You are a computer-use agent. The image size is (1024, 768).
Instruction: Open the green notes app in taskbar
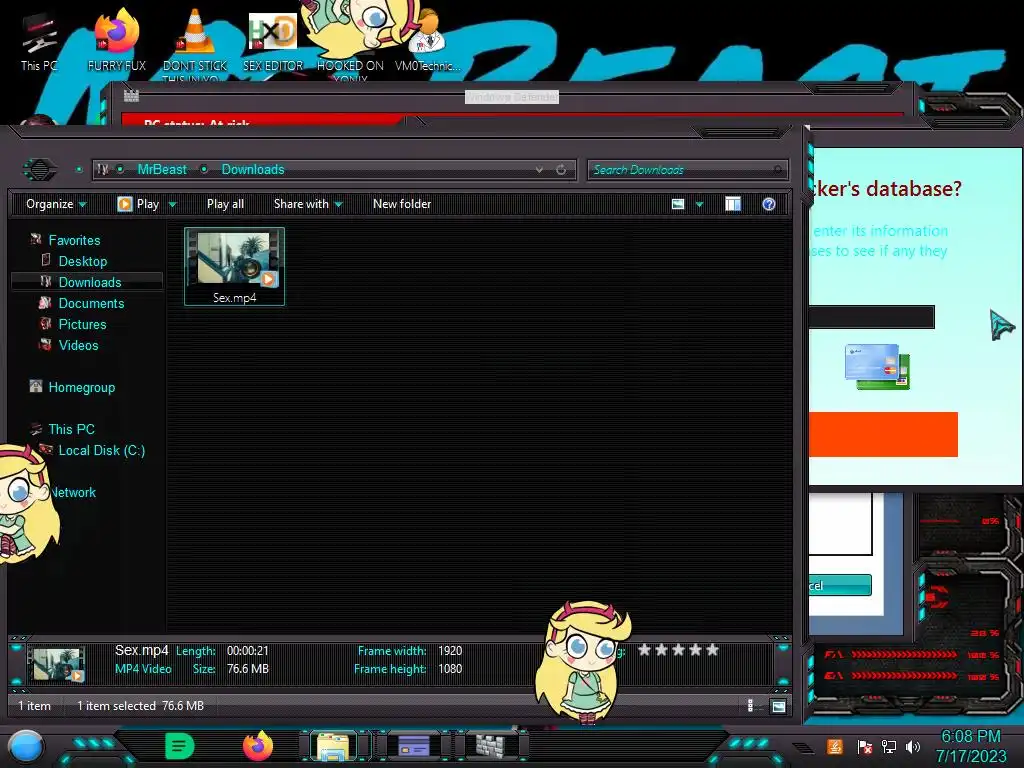tap(180, 746)
